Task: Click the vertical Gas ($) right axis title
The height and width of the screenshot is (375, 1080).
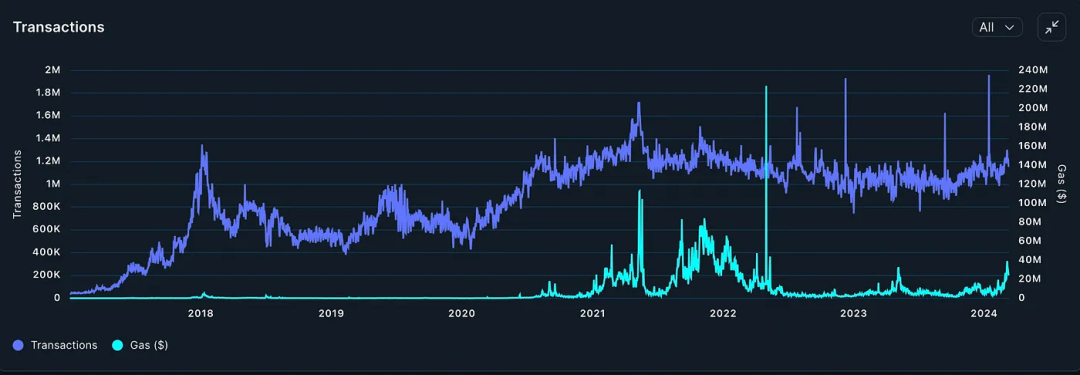Action: pyautogui.click(x=1062, y=183)
